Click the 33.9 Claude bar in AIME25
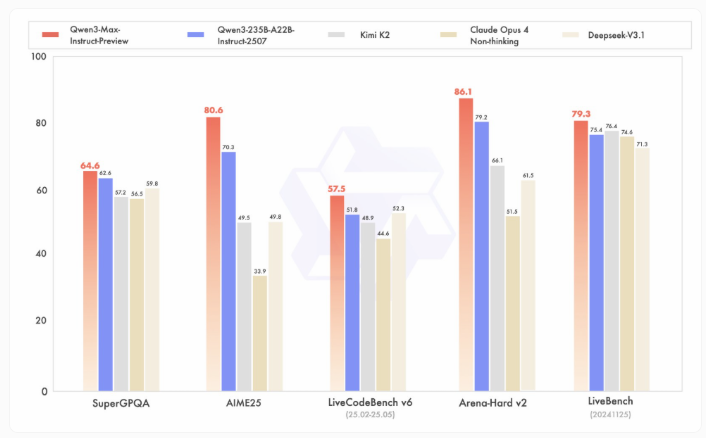This screenshot has width=706, height=438. point(260,333)
